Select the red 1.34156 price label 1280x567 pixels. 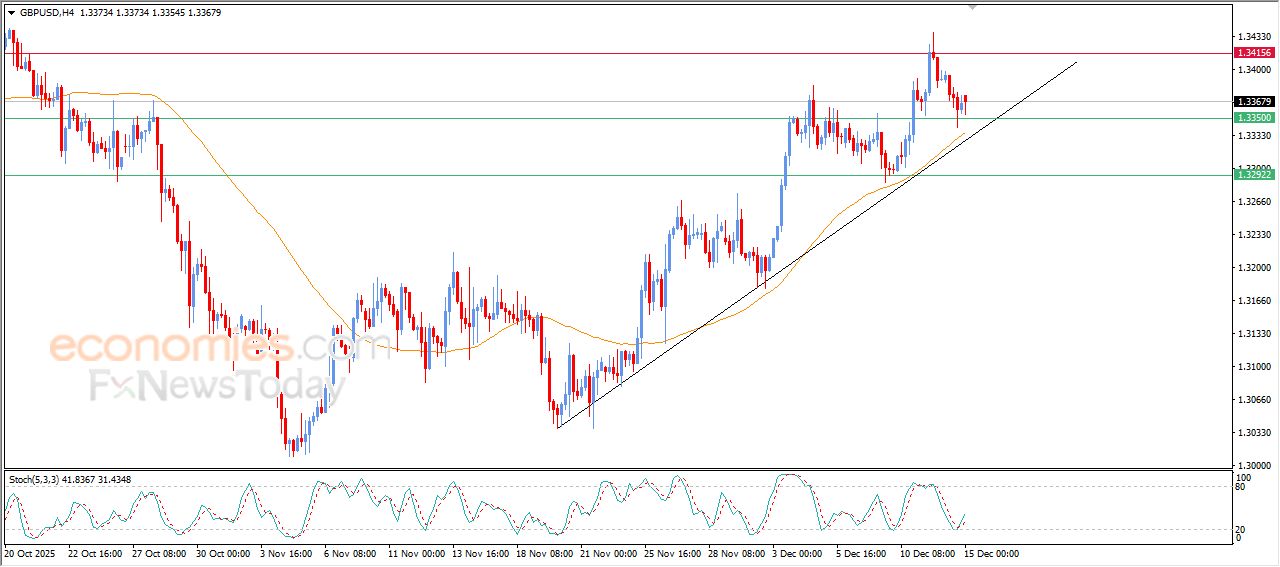pos(1254,53)
